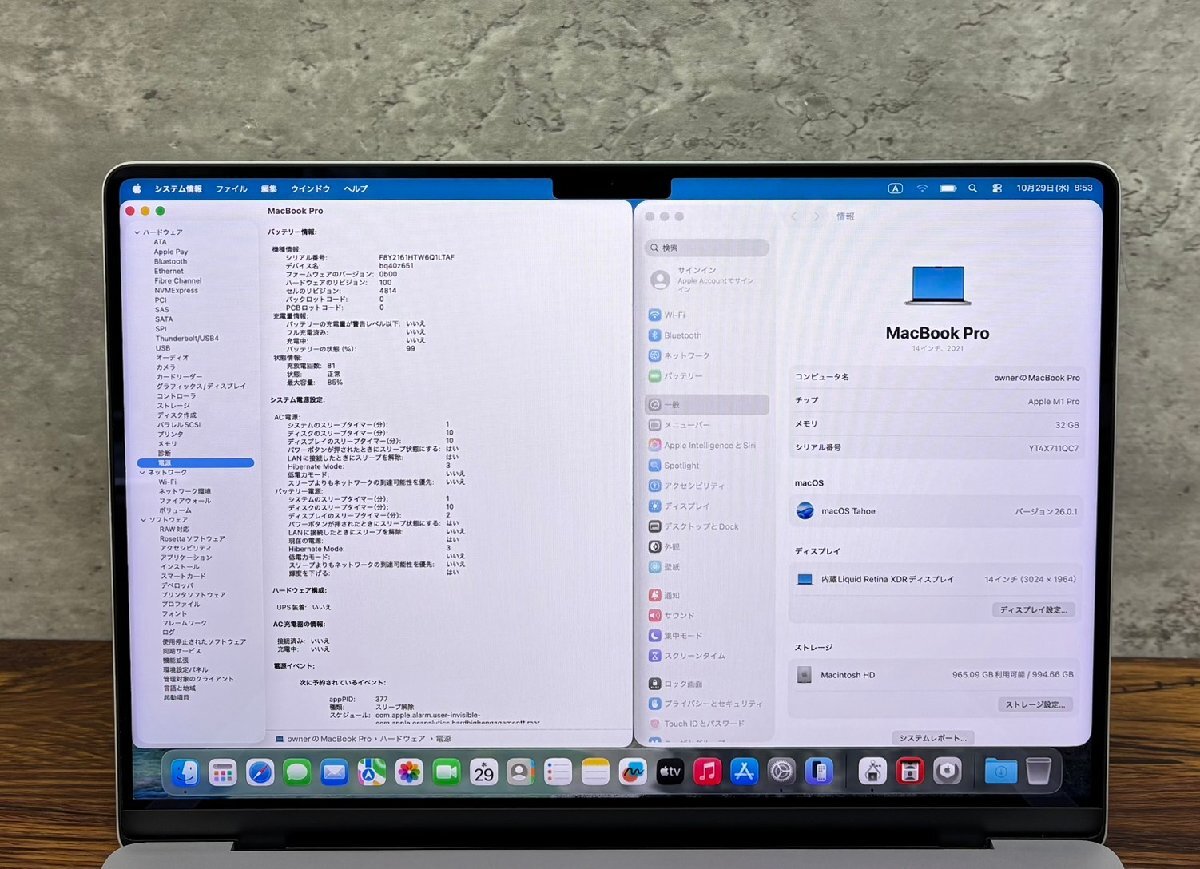This screenshot has height=869, width=1200.
Task: Open Downloads folder in the Dock
Action: (1001, 771)
